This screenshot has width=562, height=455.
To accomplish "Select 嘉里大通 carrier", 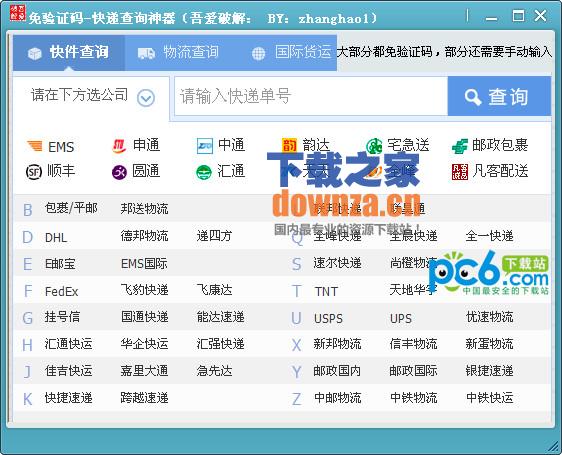I will (144, 371).
